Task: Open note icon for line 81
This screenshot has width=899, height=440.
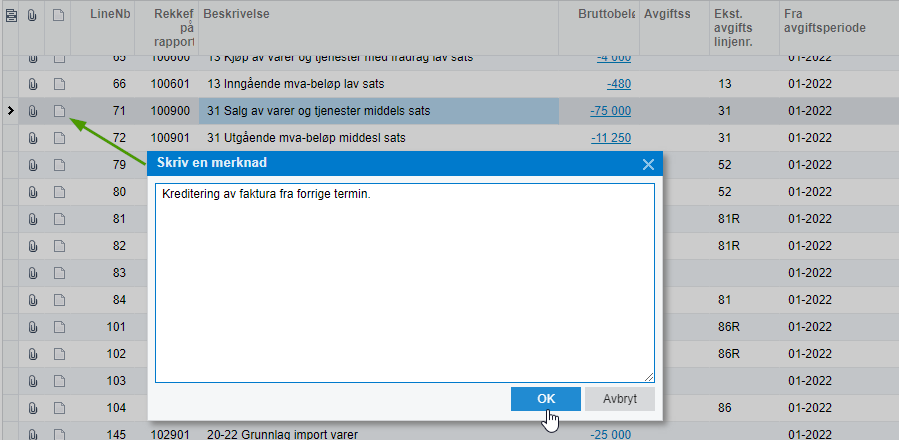Action: coord(59,219)
